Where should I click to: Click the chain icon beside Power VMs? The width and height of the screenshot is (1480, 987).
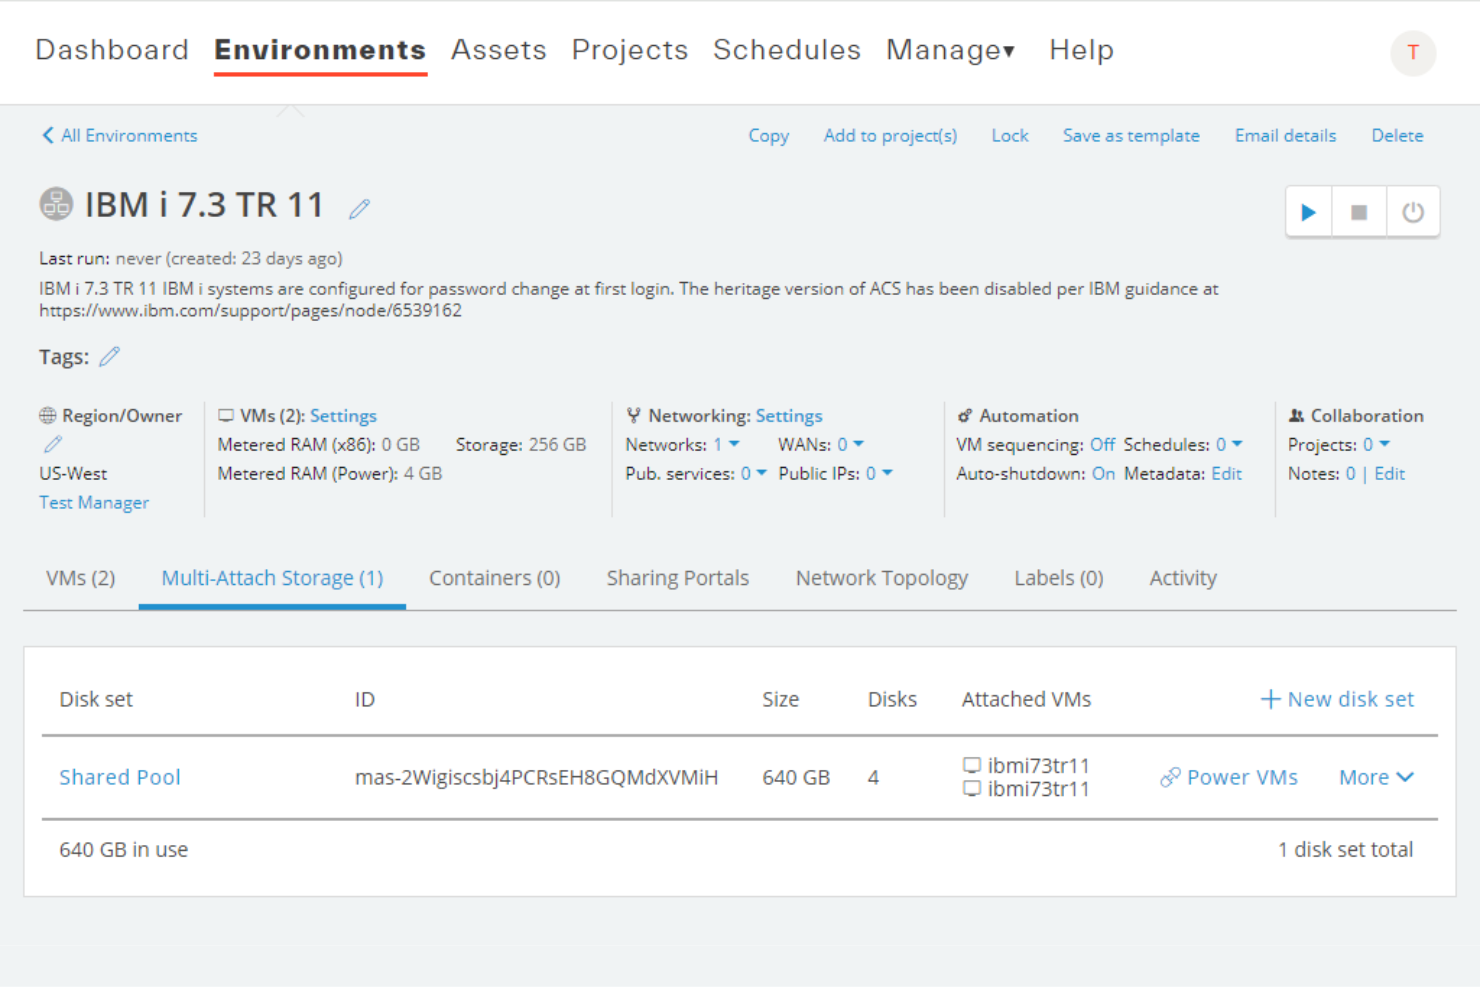coord(1169,776)
